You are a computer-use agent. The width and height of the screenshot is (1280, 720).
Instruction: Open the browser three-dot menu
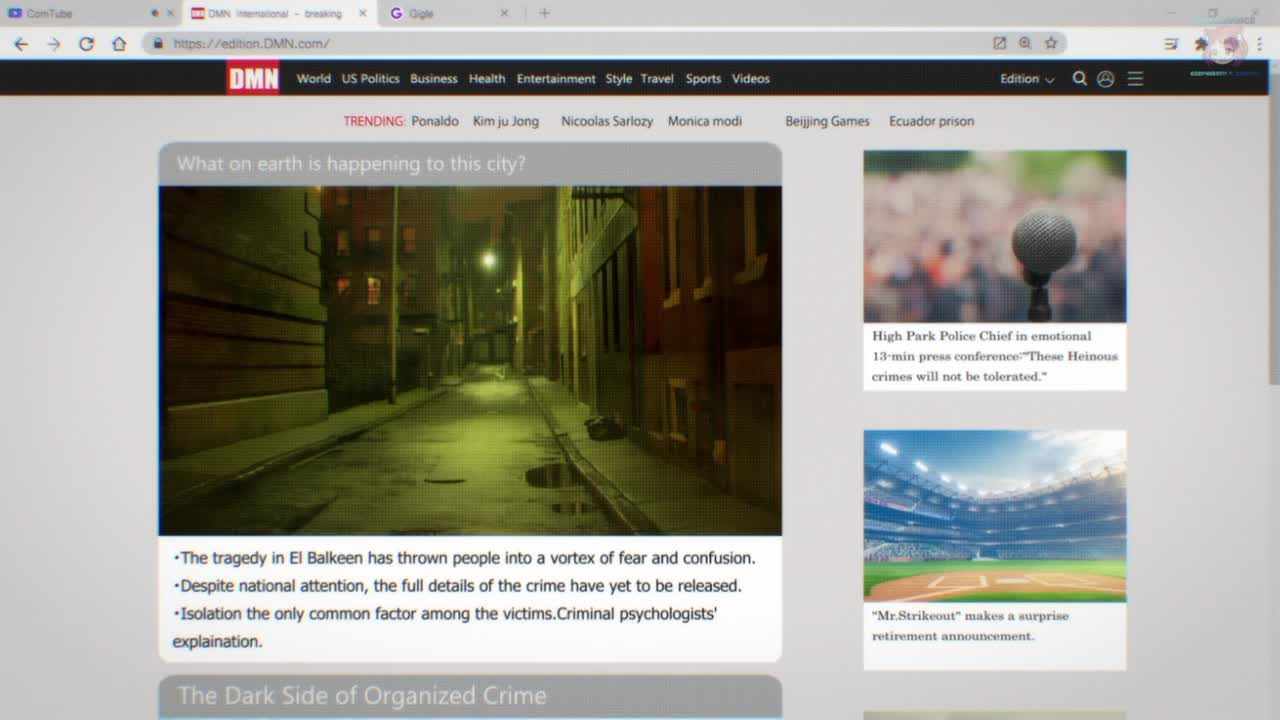pos(1259,44)
